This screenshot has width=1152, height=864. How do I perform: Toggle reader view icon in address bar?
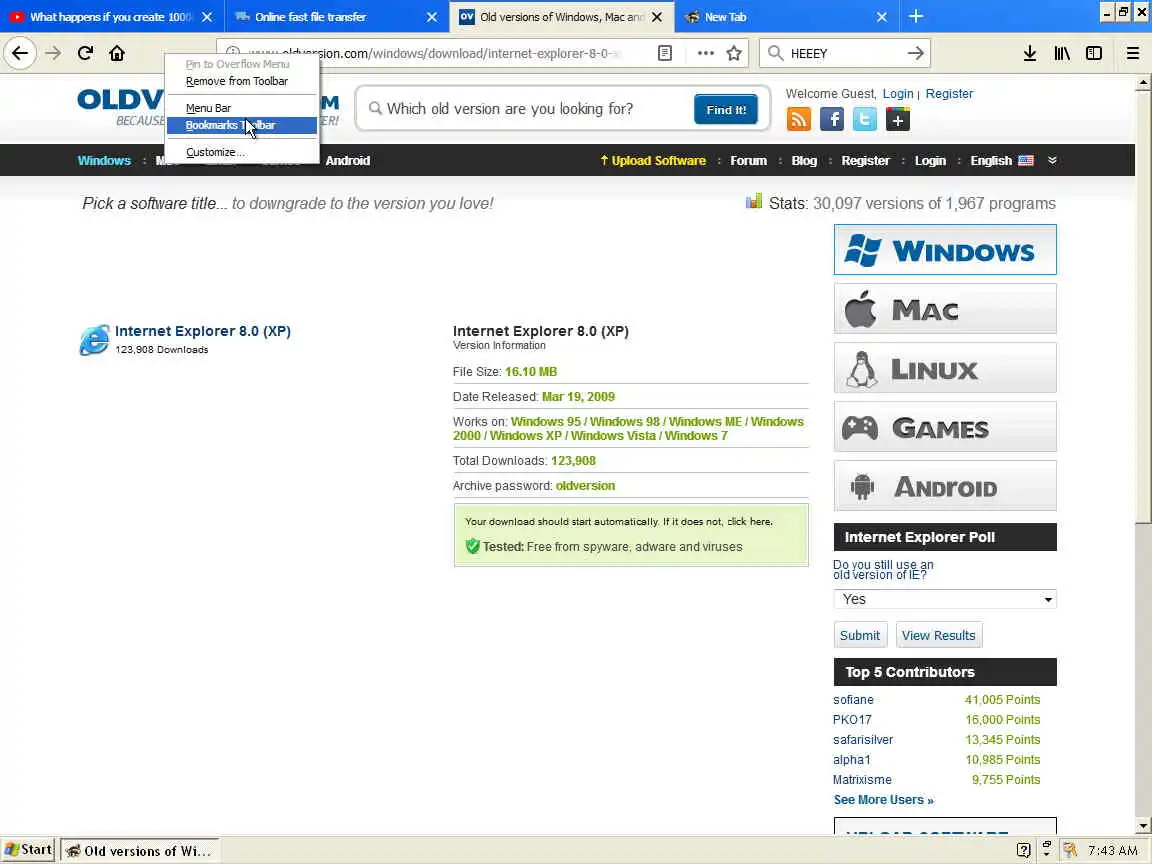tap(665, 53)
